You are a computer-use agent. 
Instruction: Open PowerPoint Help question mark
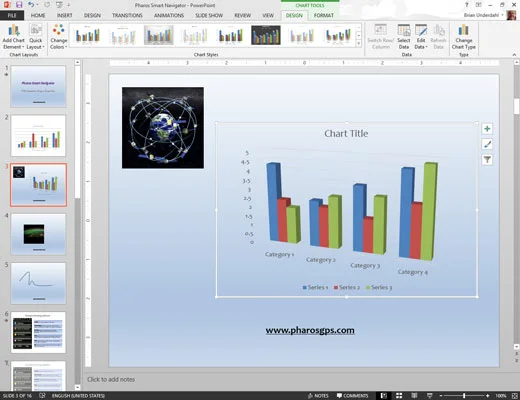coord(467,5)
